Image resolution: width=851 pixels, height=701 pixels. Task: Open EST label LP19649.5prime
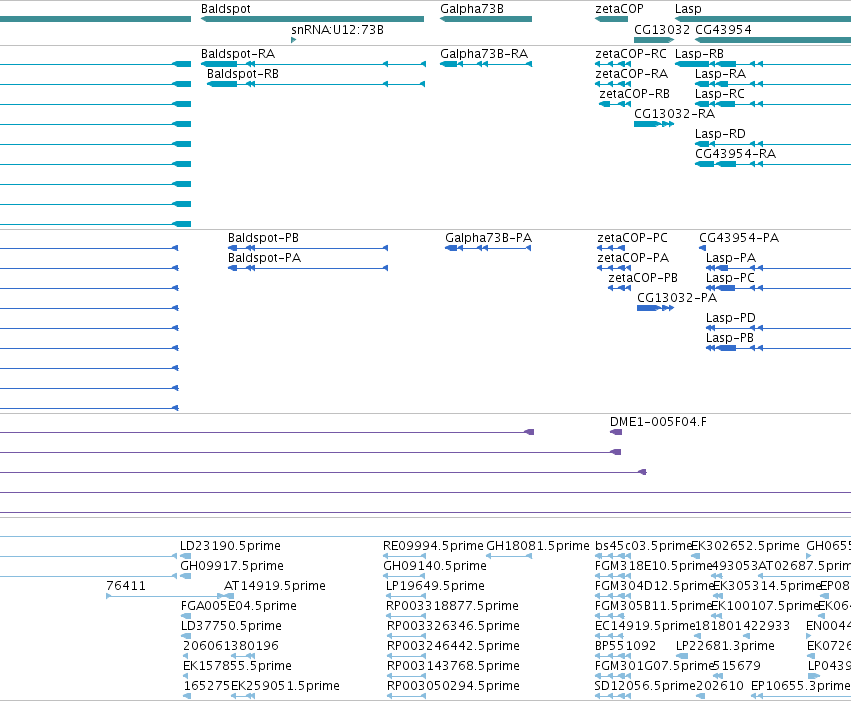pos(435,586)
